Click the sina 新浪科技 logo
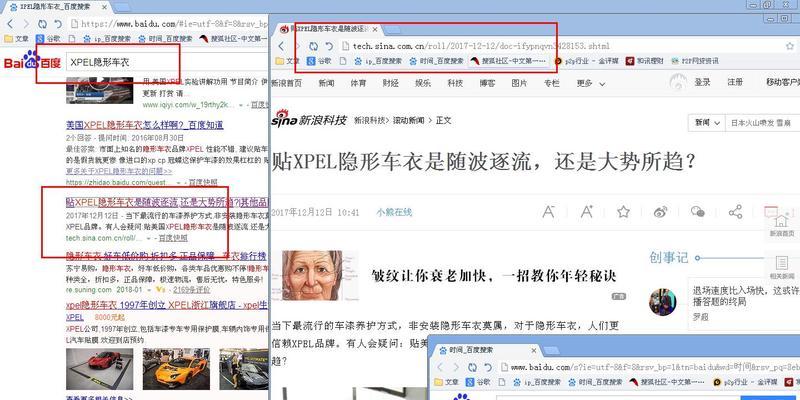 point(309,119)
